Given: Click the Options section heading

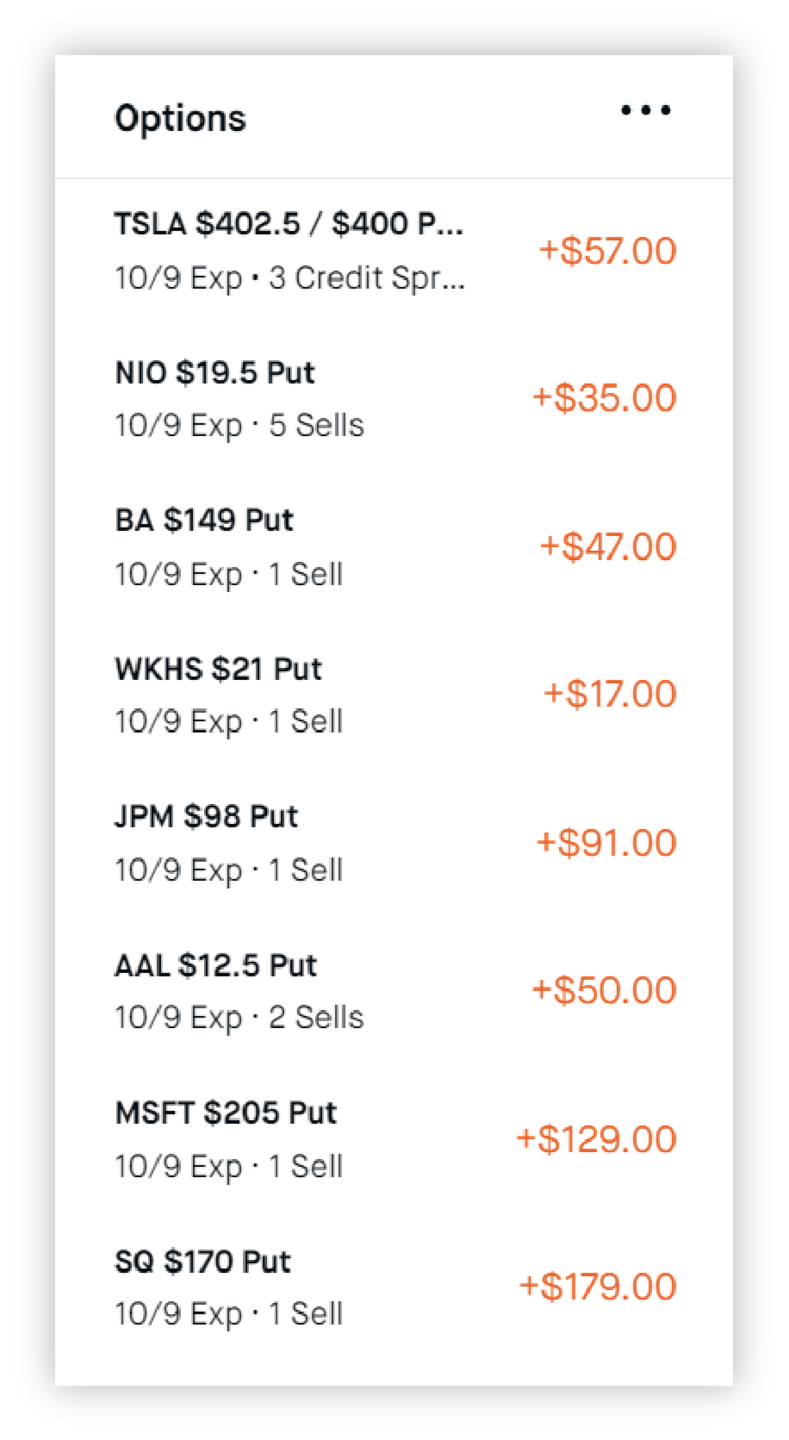Looking at the screenshot, I should click(x=180, y=118).
